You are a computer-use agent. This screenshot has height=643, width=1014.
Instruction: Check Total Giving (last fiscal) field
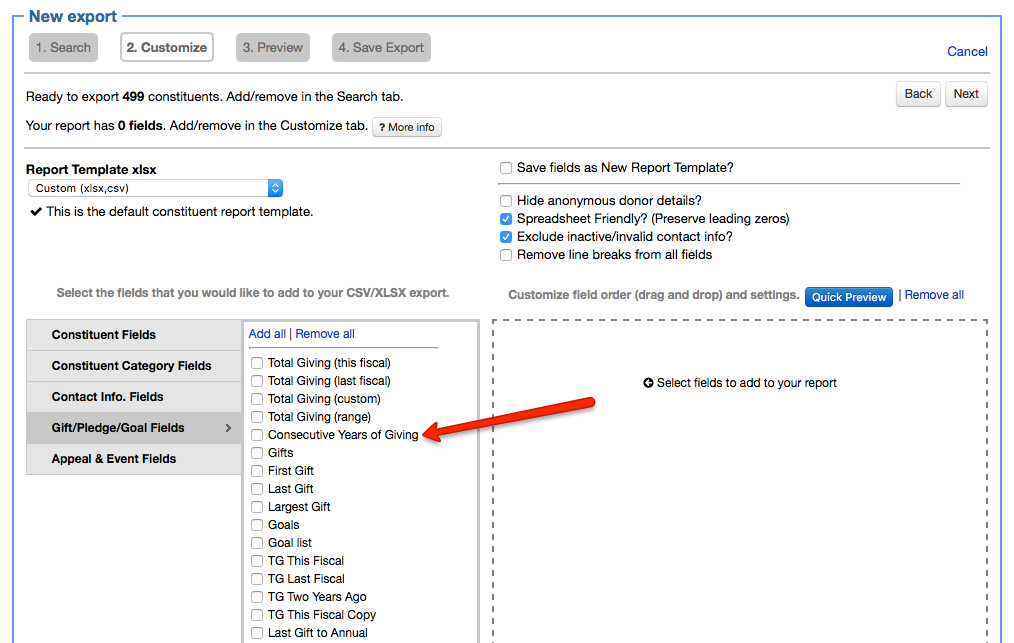257,381
